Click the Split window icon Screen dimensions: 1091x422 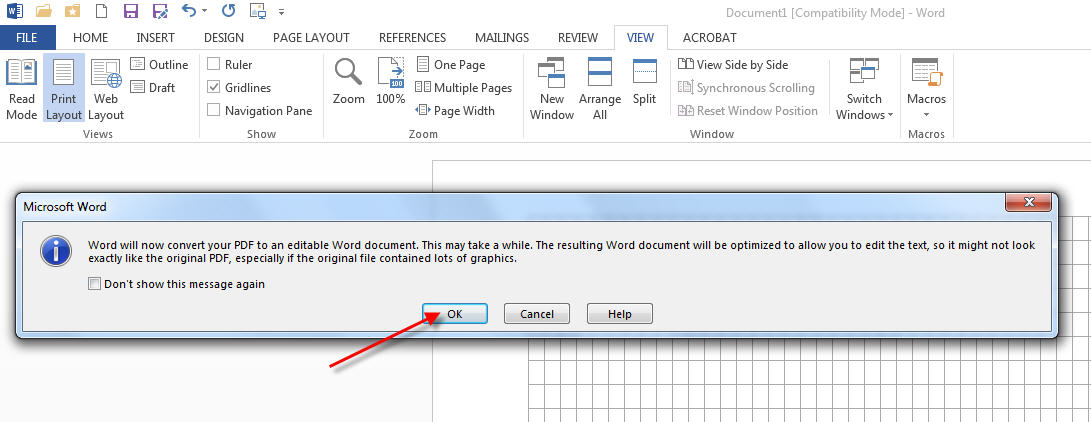point(644,82)
